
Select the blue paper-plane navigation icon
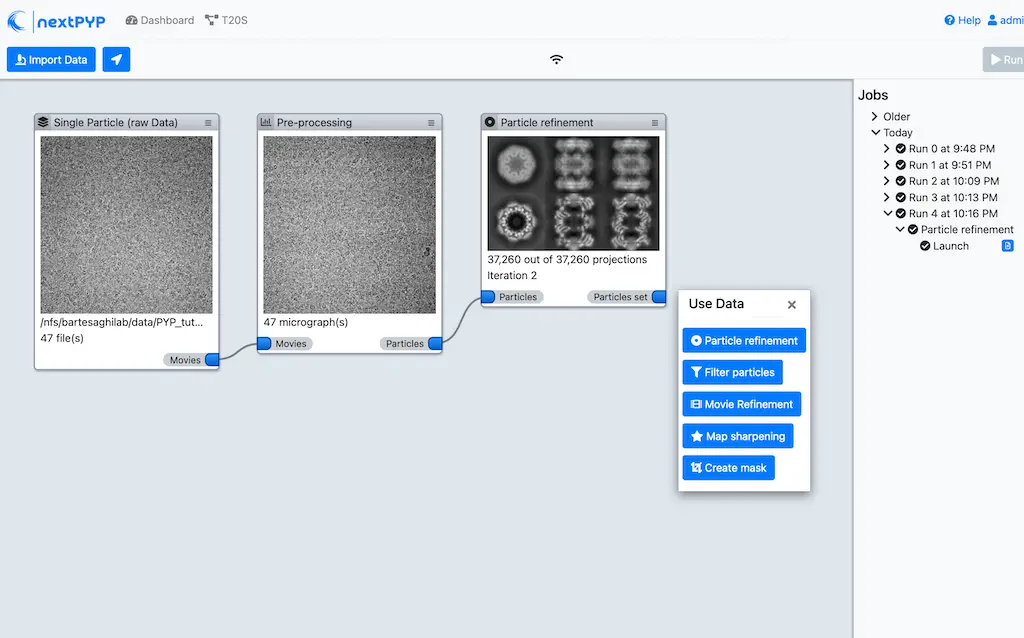[116, 59]
